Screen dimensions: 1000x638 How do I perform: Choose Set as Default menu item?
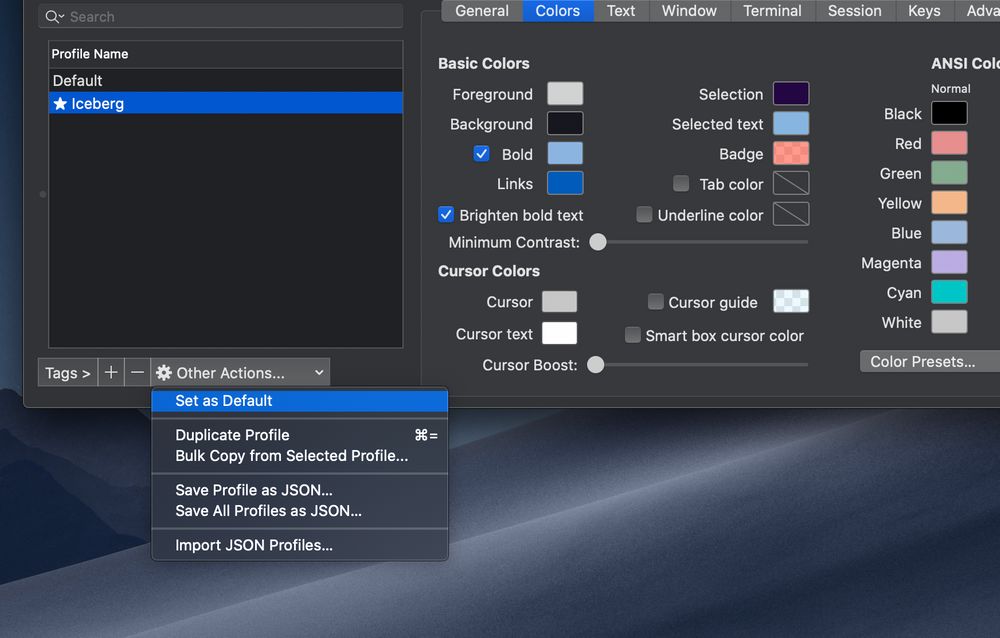300,401
